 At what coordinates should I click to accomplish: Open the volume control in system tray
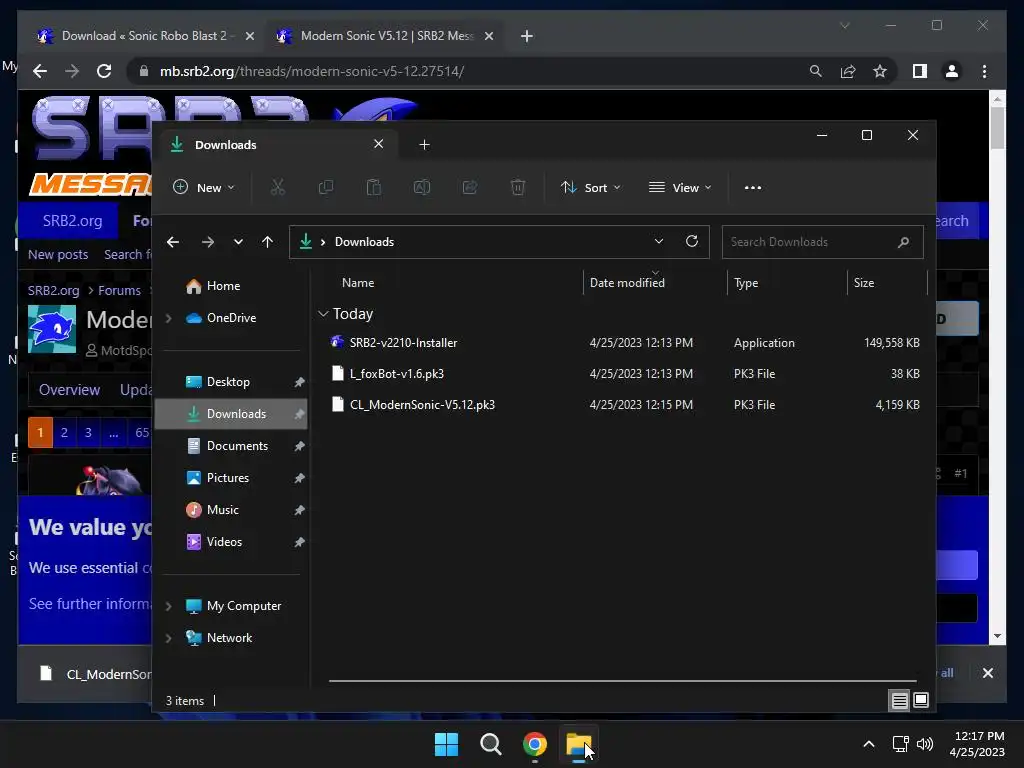(x=925, y=744)
